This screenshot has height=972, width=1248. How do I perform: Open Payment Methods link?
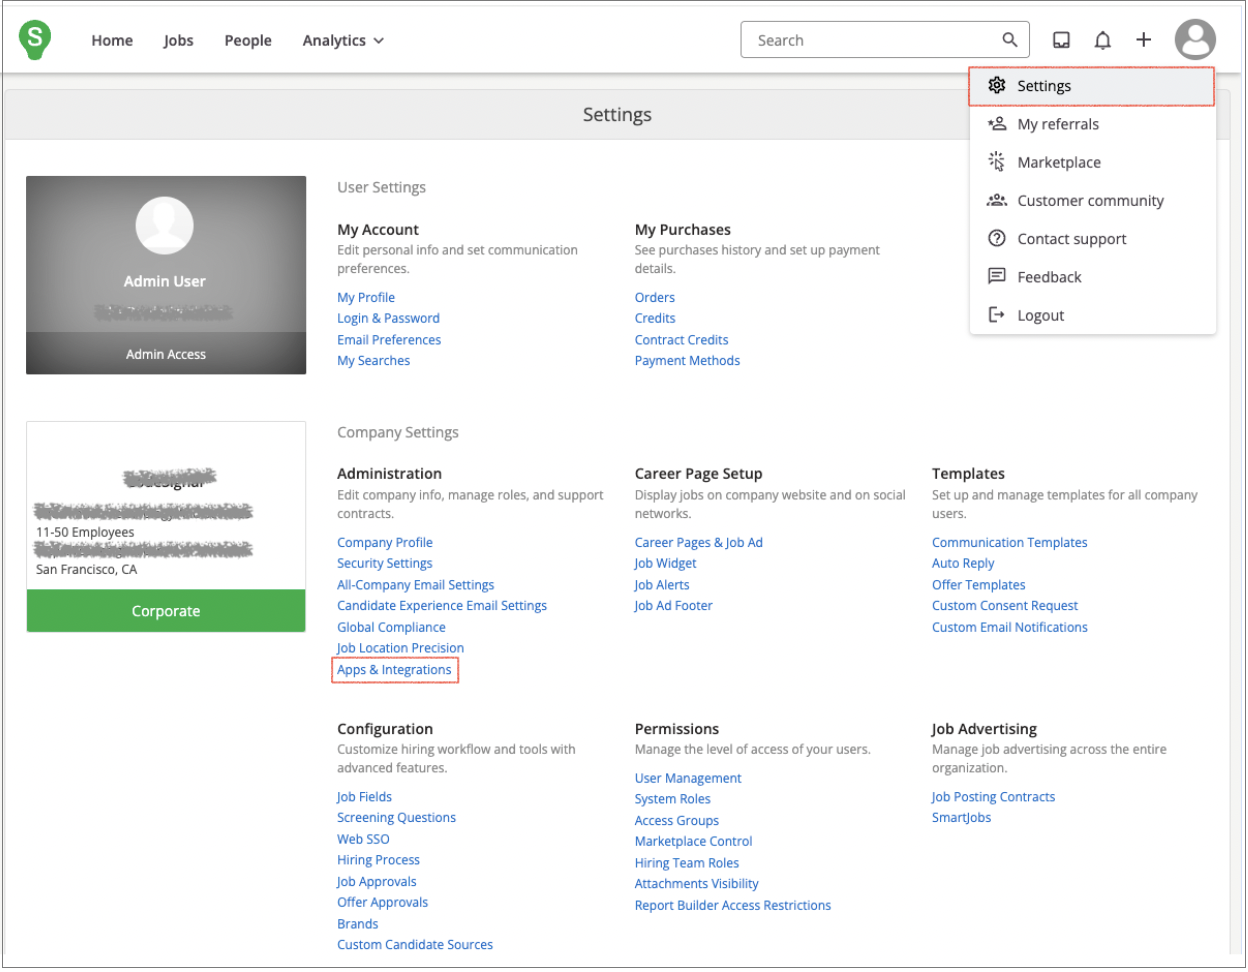pyautogui.click(x=687, y=361)
